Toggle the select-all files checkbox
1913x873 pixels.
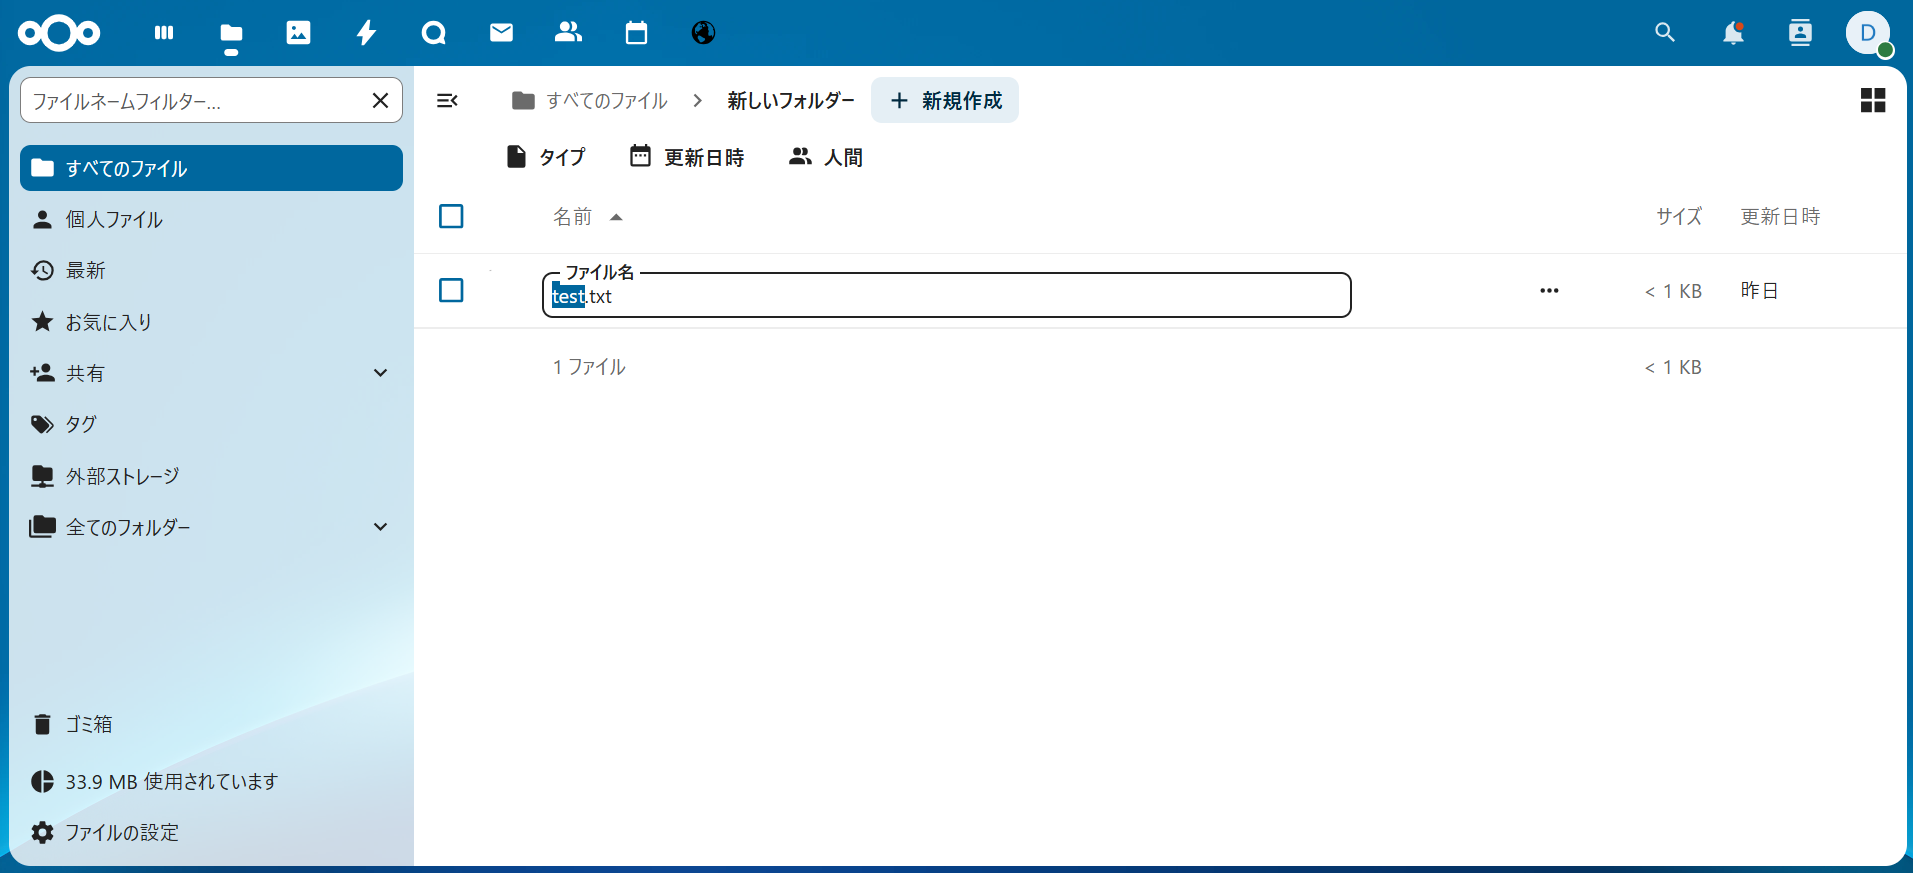click(x=451, y=216)
